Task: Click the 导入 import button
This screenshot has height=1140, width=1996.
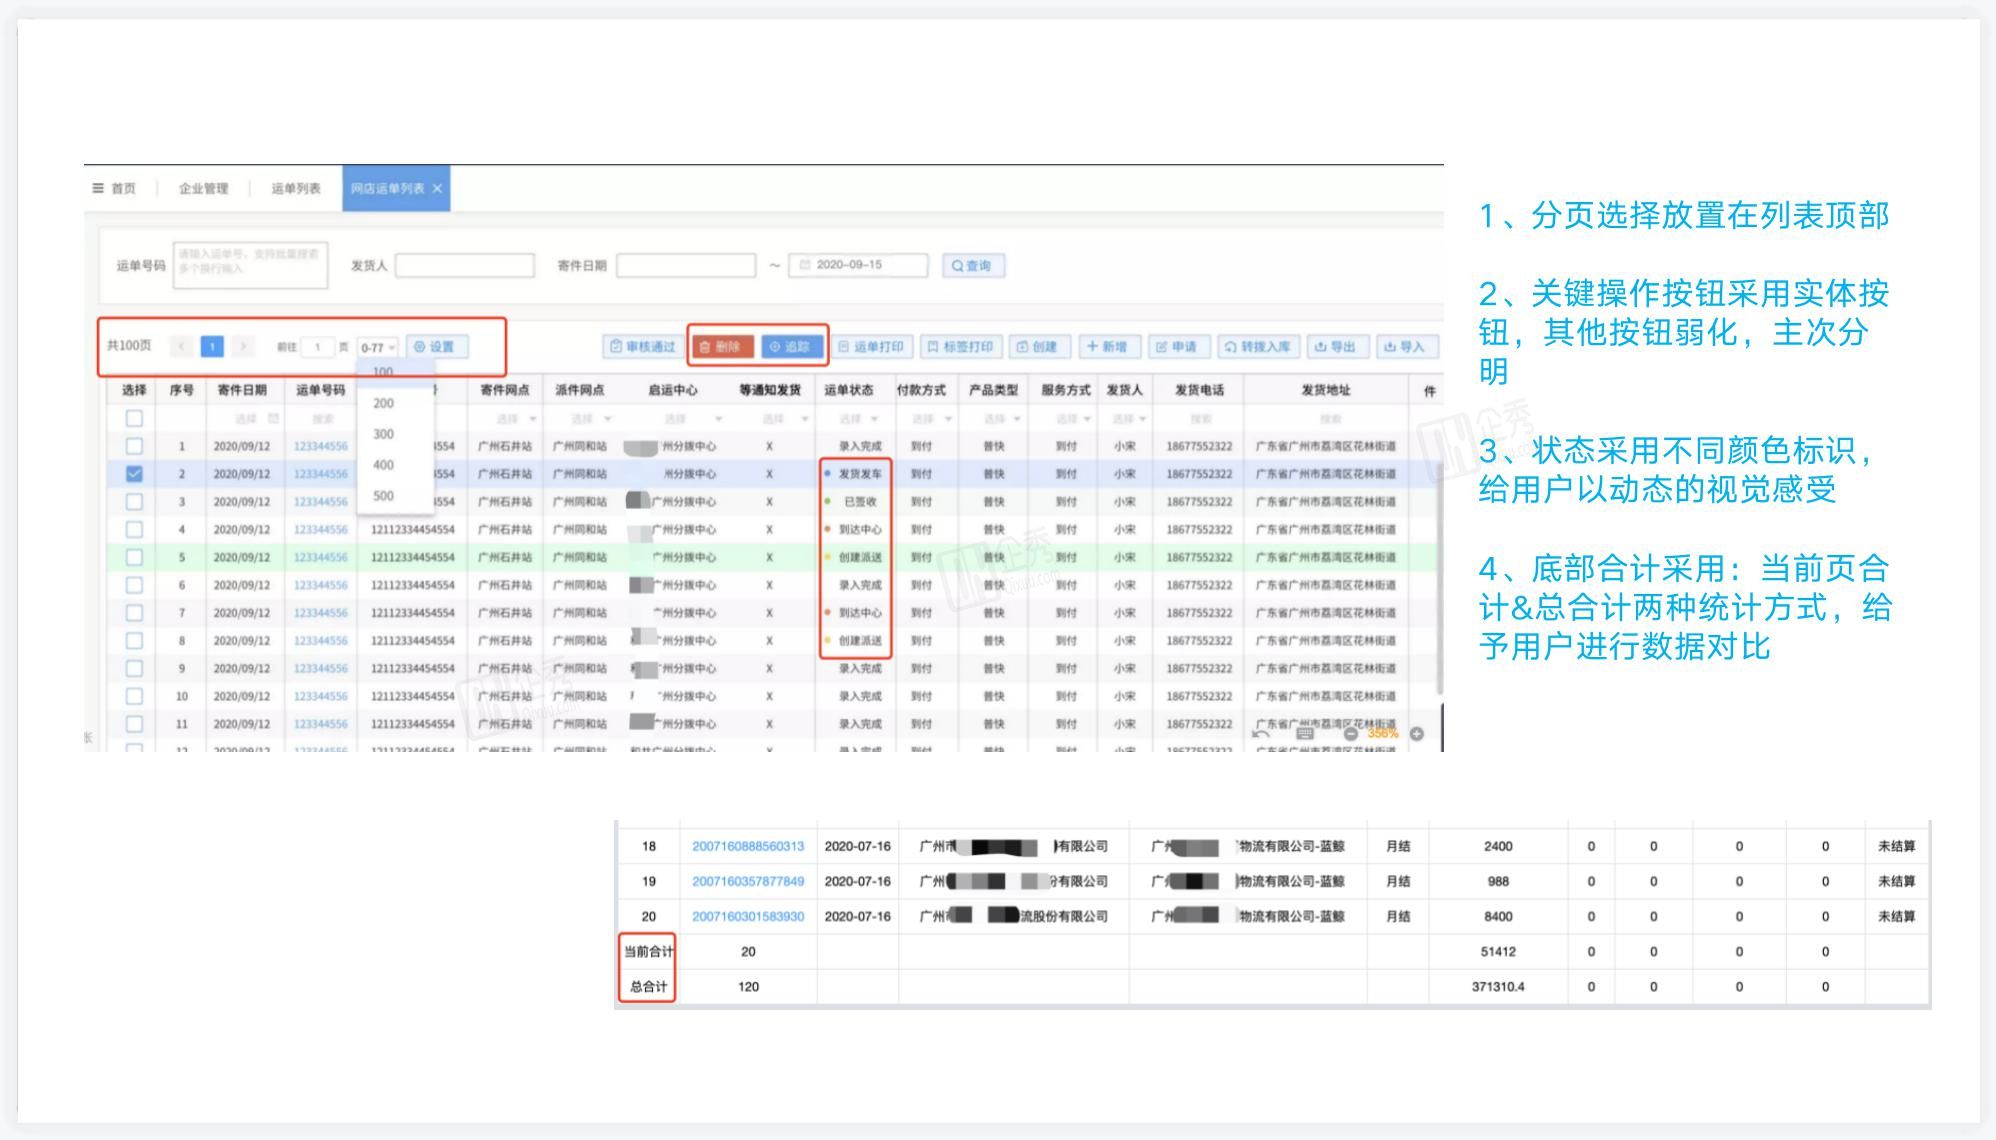Action: tap(1406, 347)
